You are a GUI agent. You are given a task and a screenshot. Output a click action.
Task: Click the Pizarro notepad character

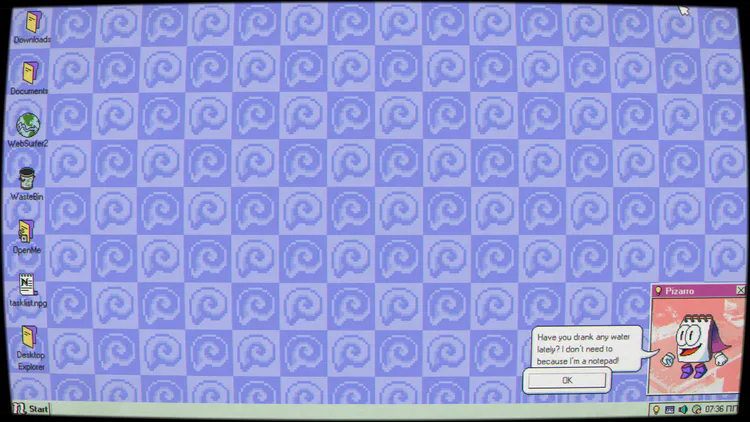pyautogui.click(x=695, y=345)
